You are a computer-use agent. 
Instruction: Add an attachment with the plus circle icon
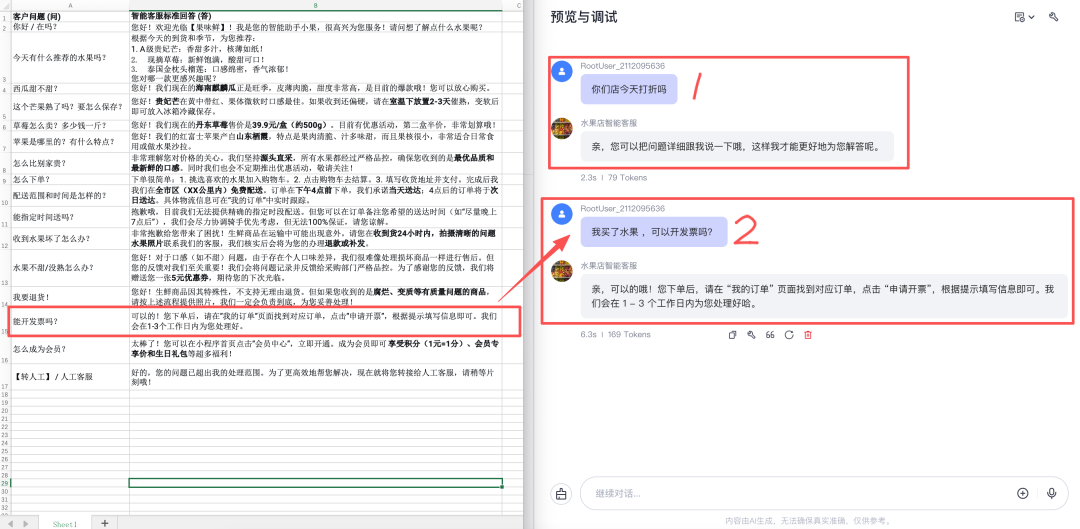click(x=1023, y=493)
